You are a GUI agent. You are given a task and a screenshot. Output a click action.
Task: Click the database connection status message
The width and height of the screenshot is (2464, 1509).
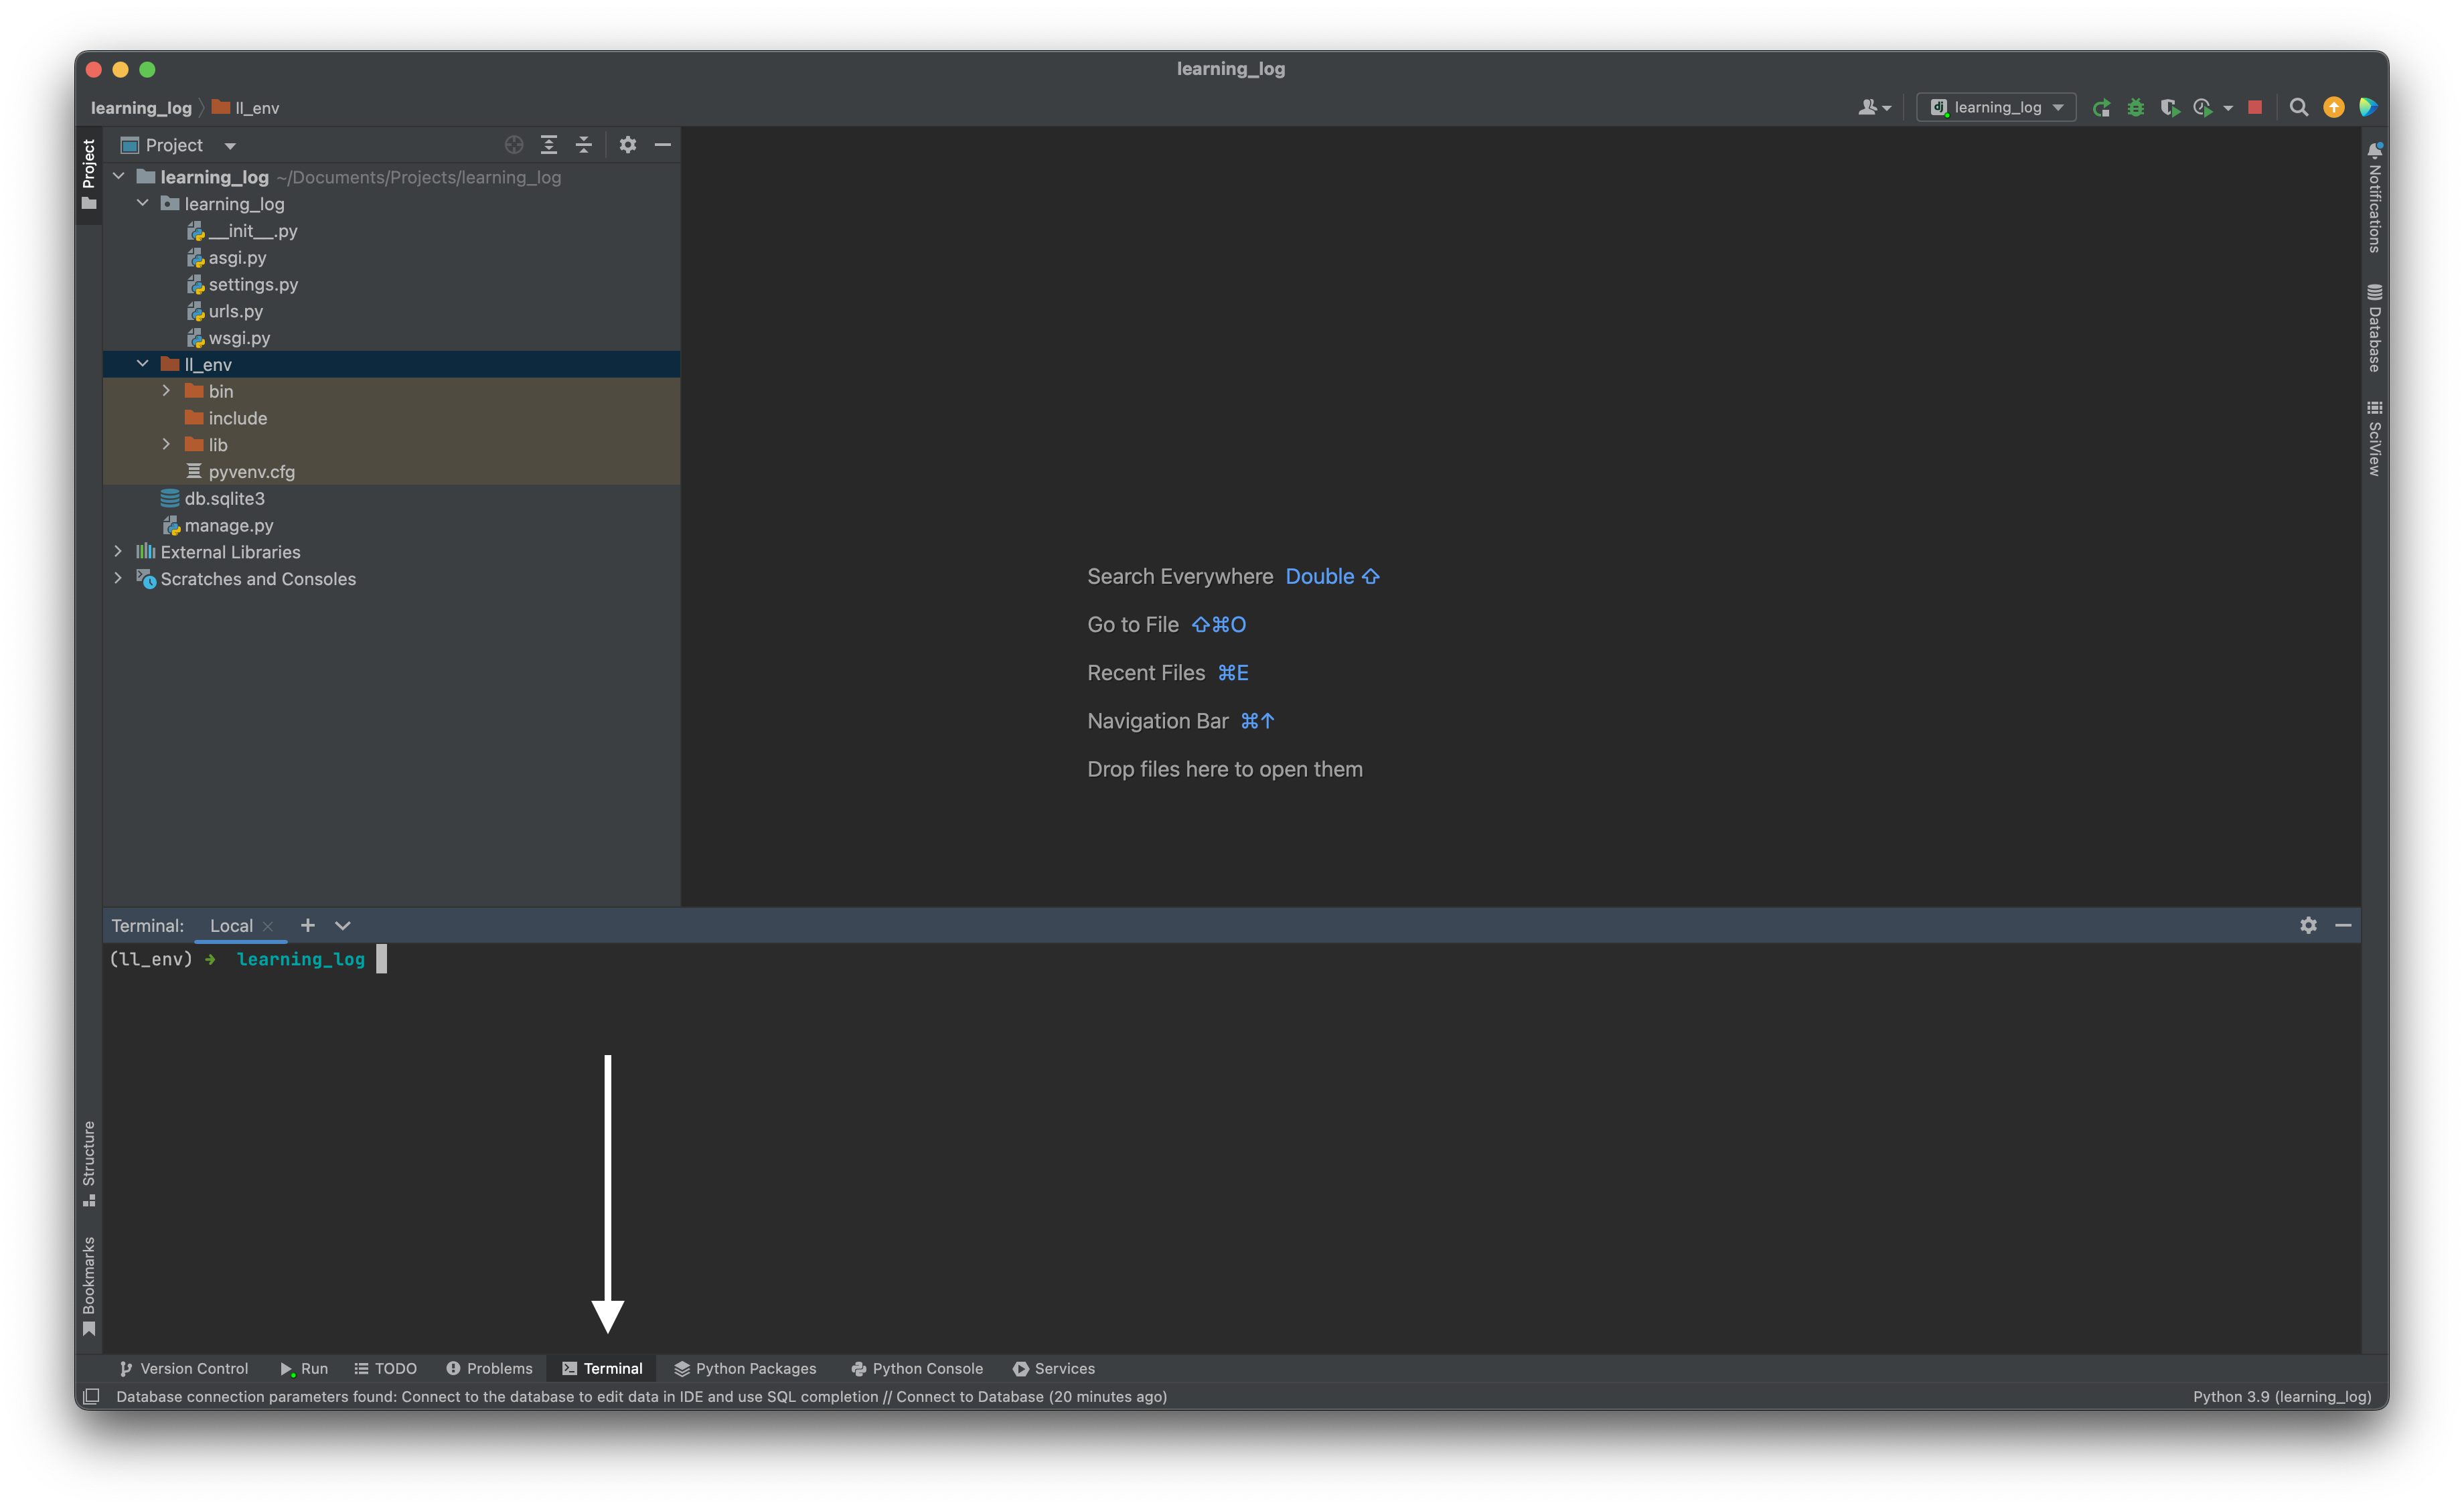pyautogui.click(x=641, y=1397)
